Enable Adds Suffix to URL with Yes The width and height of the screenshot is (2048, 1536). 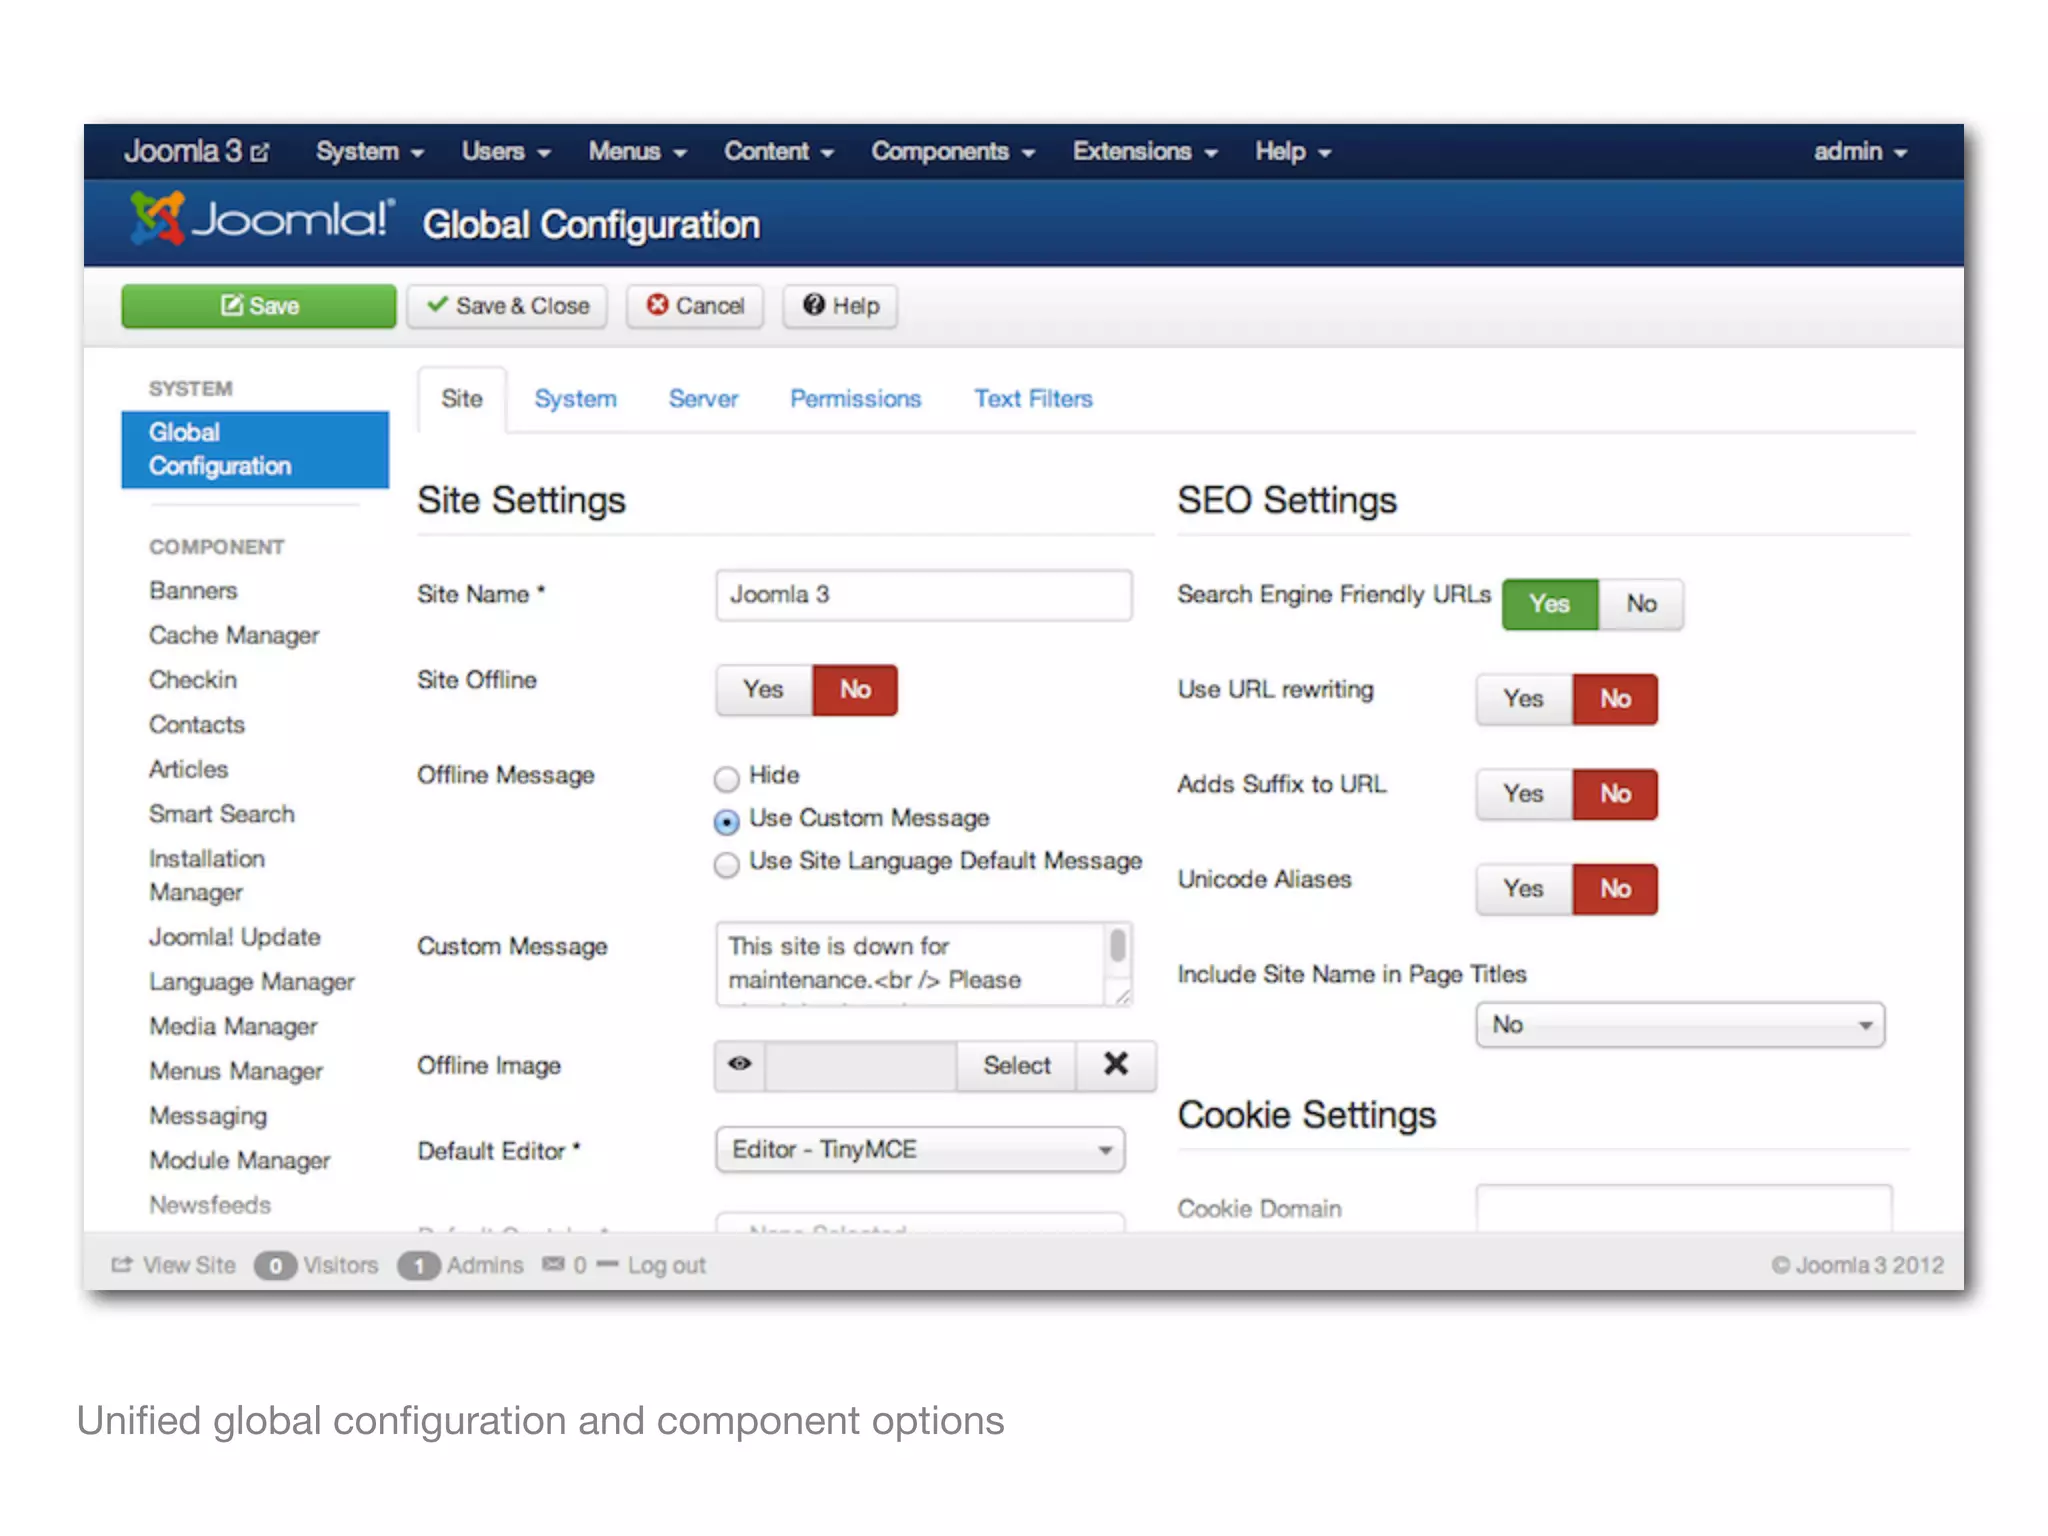pos(1523,793)
